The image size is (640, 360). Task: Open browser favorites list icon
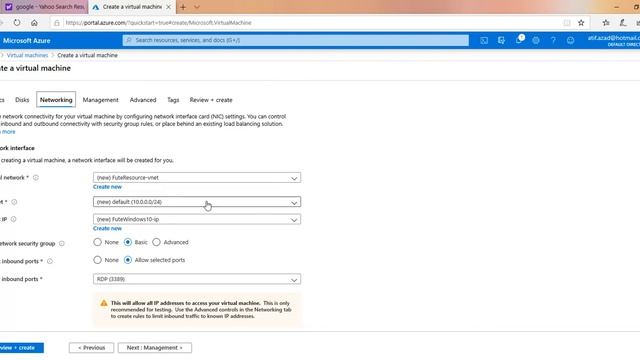coord(606,23)
